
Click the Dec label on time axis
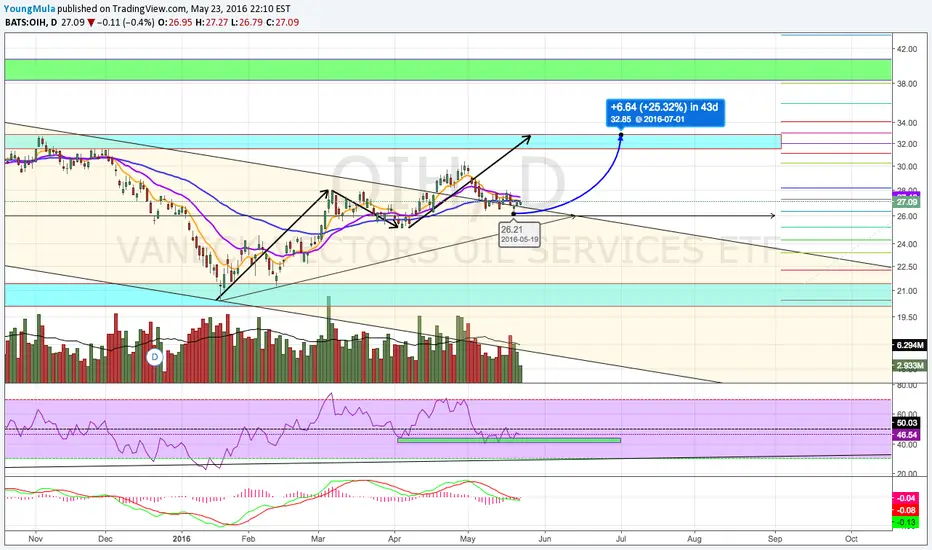click(105, 539)
